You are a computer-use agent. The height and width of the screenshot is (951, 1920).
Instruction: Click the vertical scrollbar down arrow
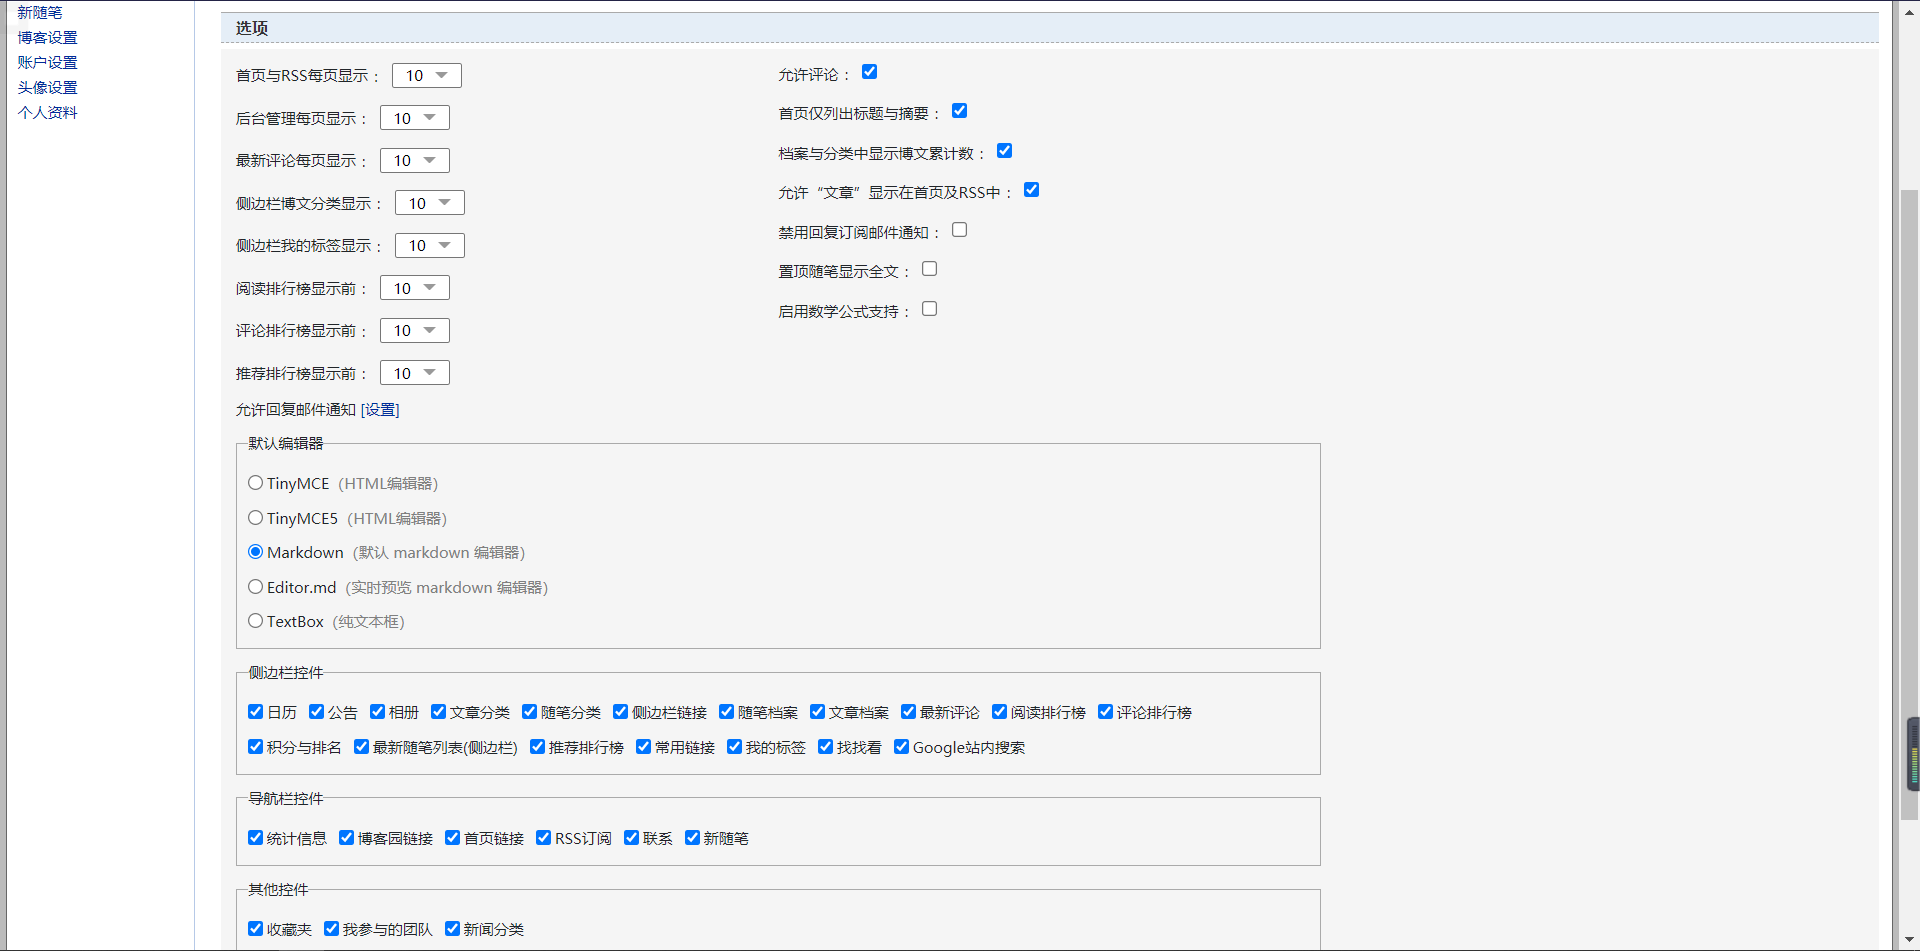pos(1909,941)
